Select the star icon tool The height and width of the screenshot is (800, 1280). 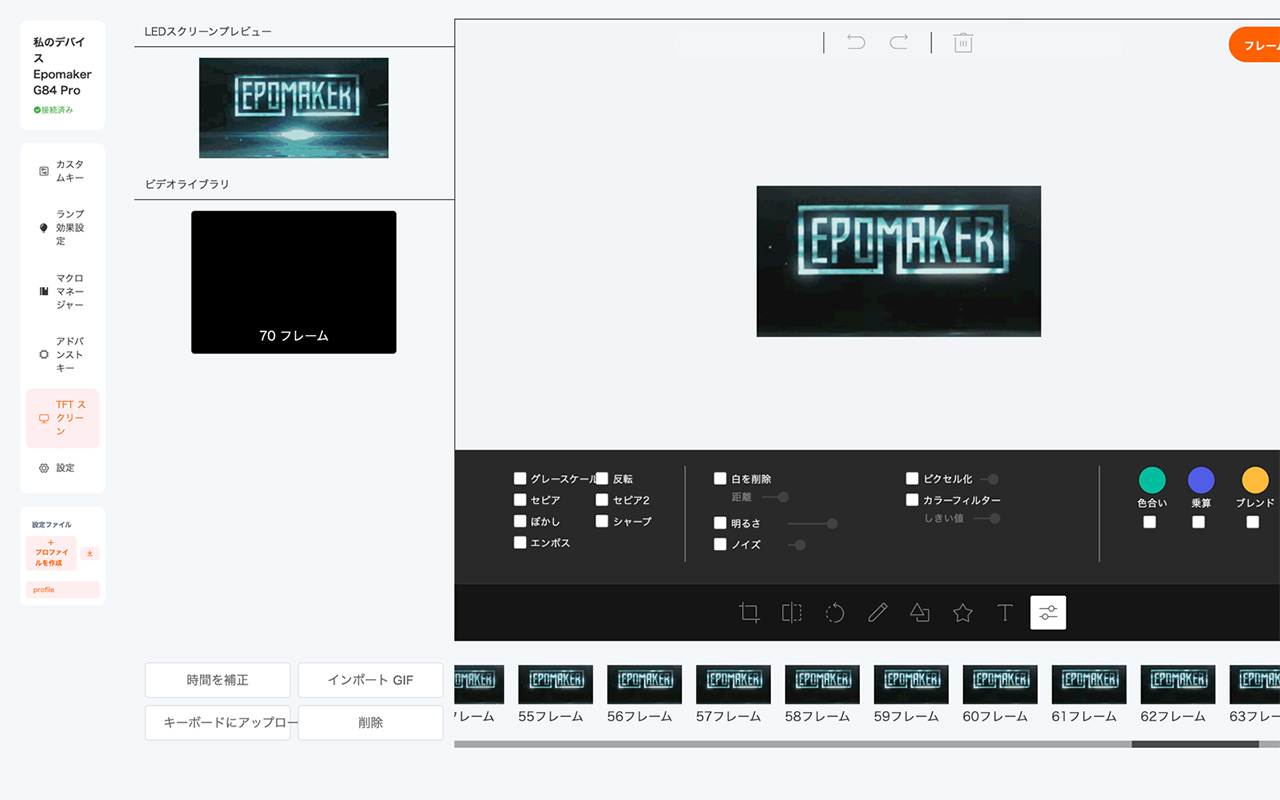pyautogui.click(x=963, y=613)
